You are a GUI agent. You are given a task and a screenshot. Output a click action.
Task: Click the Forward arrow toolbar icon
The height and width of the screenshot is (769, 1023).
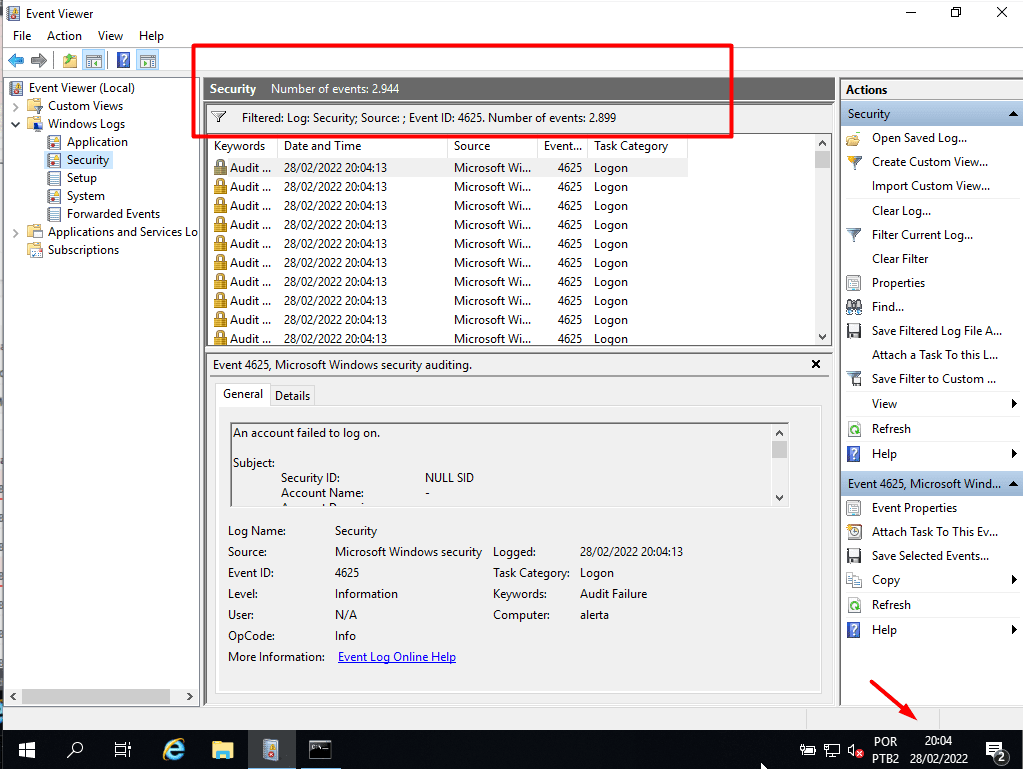(39, 61)
